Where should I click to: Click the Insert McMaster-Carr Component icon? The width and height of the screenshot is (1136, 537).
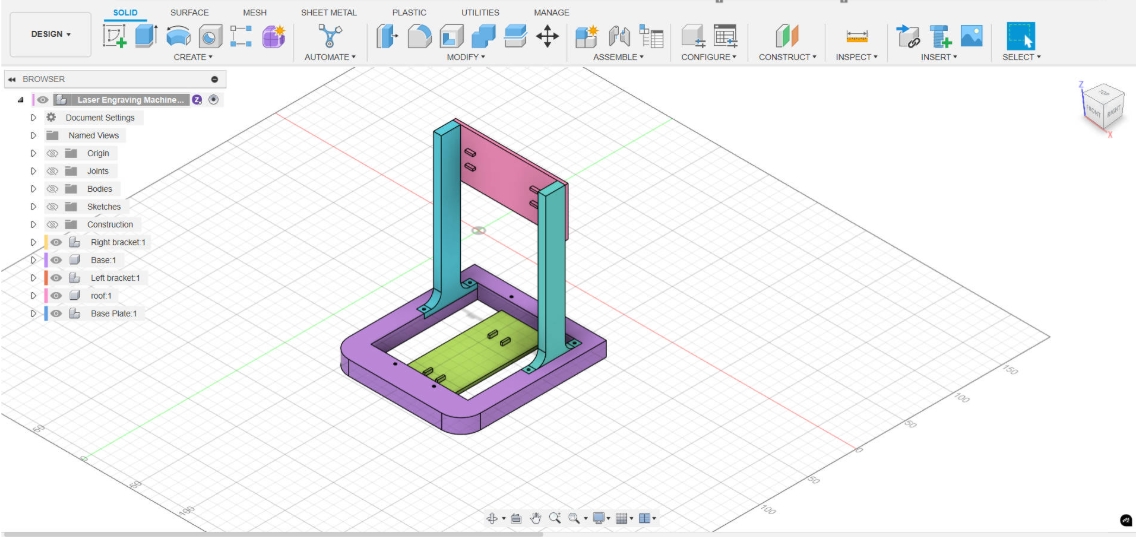pos(940,36)
